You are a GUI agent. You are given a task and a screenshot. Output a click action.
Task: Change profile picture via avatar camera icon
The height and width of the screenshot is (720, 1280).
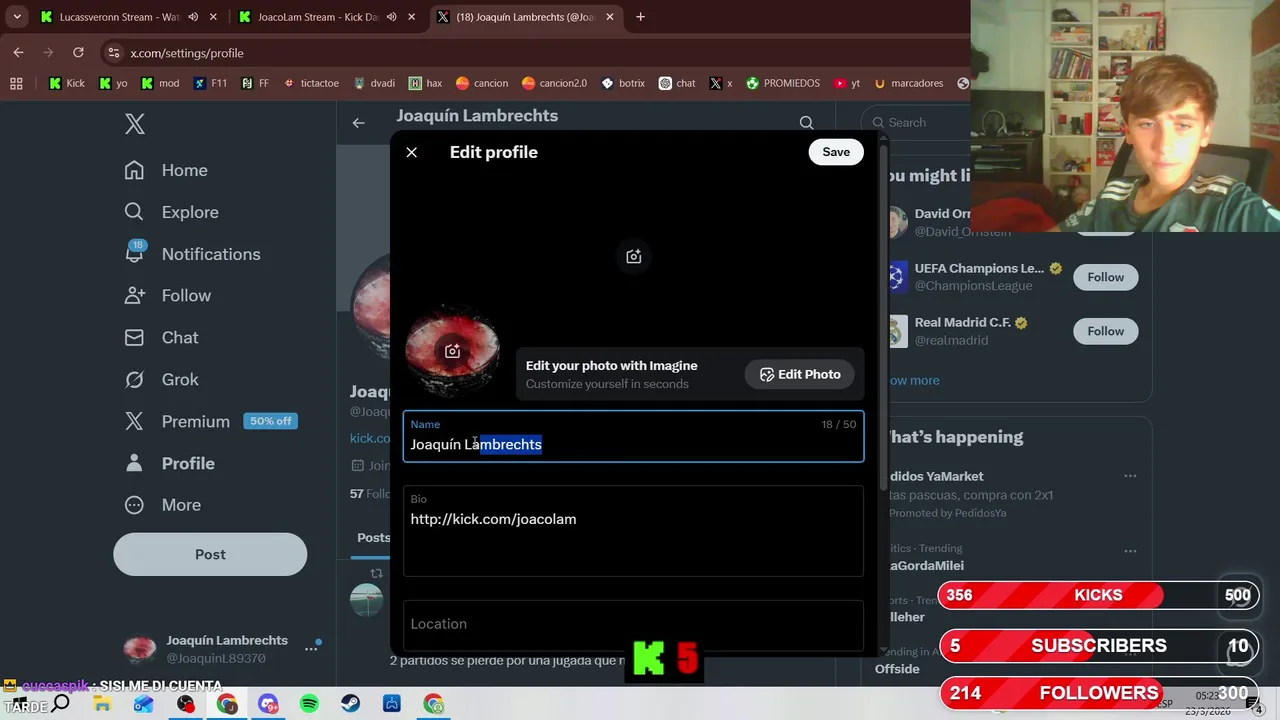click(452, 351)
